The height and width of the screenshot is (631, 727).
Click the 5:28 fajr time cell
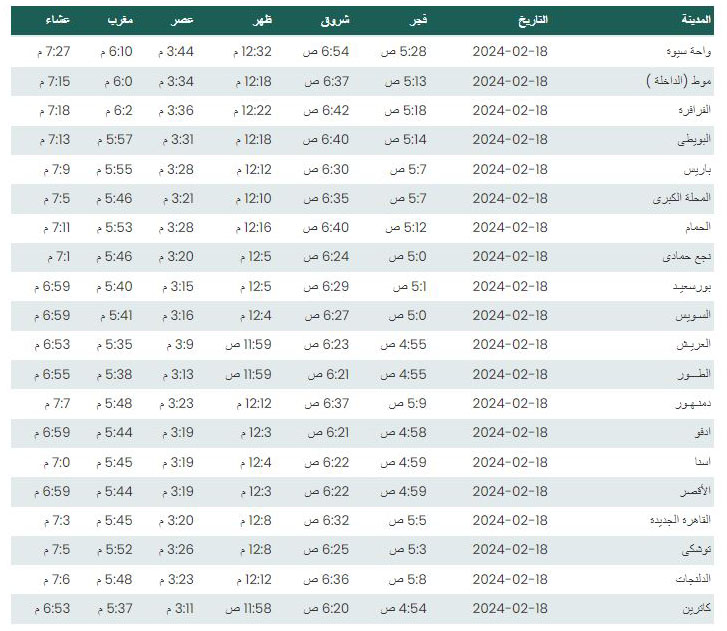point(404,51)
